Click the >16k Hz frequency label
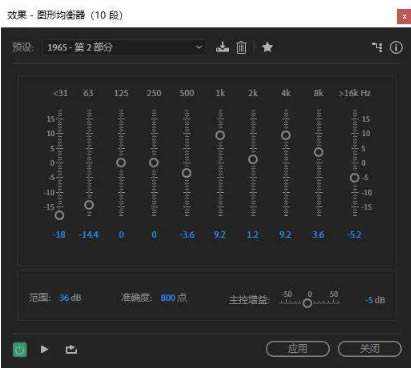This screenshot has width=411, height=368. click(354, 93)
